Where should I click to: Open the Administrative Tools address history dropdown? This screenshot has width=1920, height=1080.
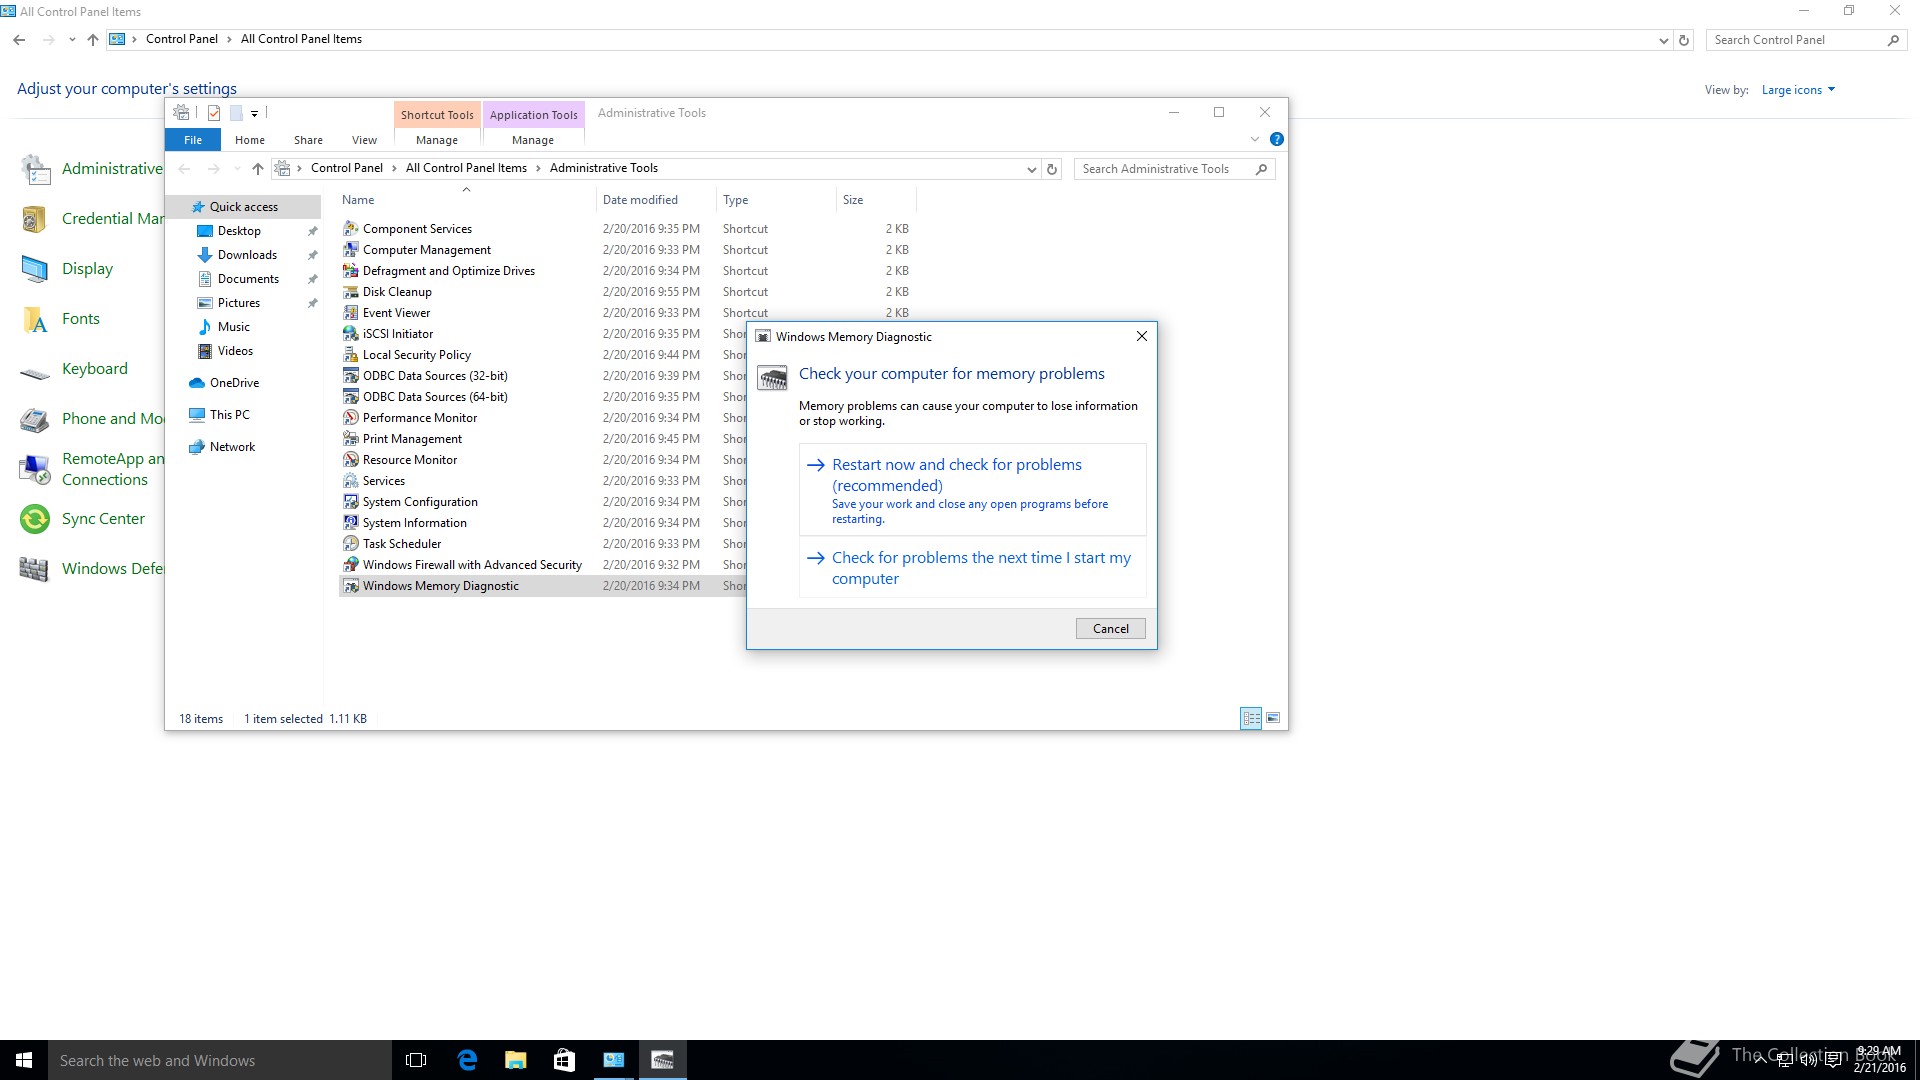pos(1031,169)
